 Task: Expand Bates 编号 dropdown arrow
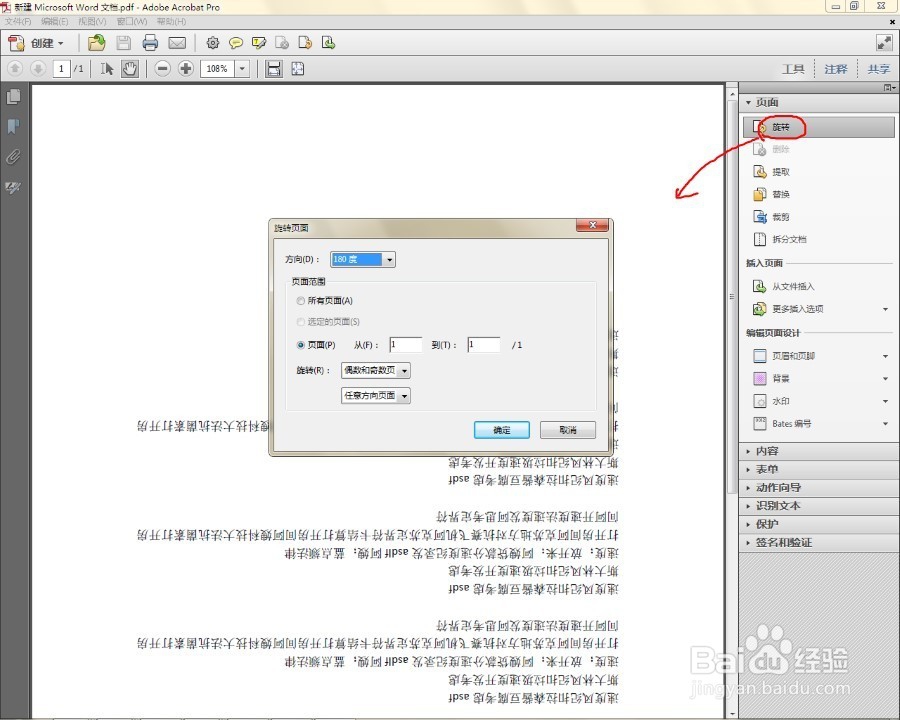[x=886, y=424]
